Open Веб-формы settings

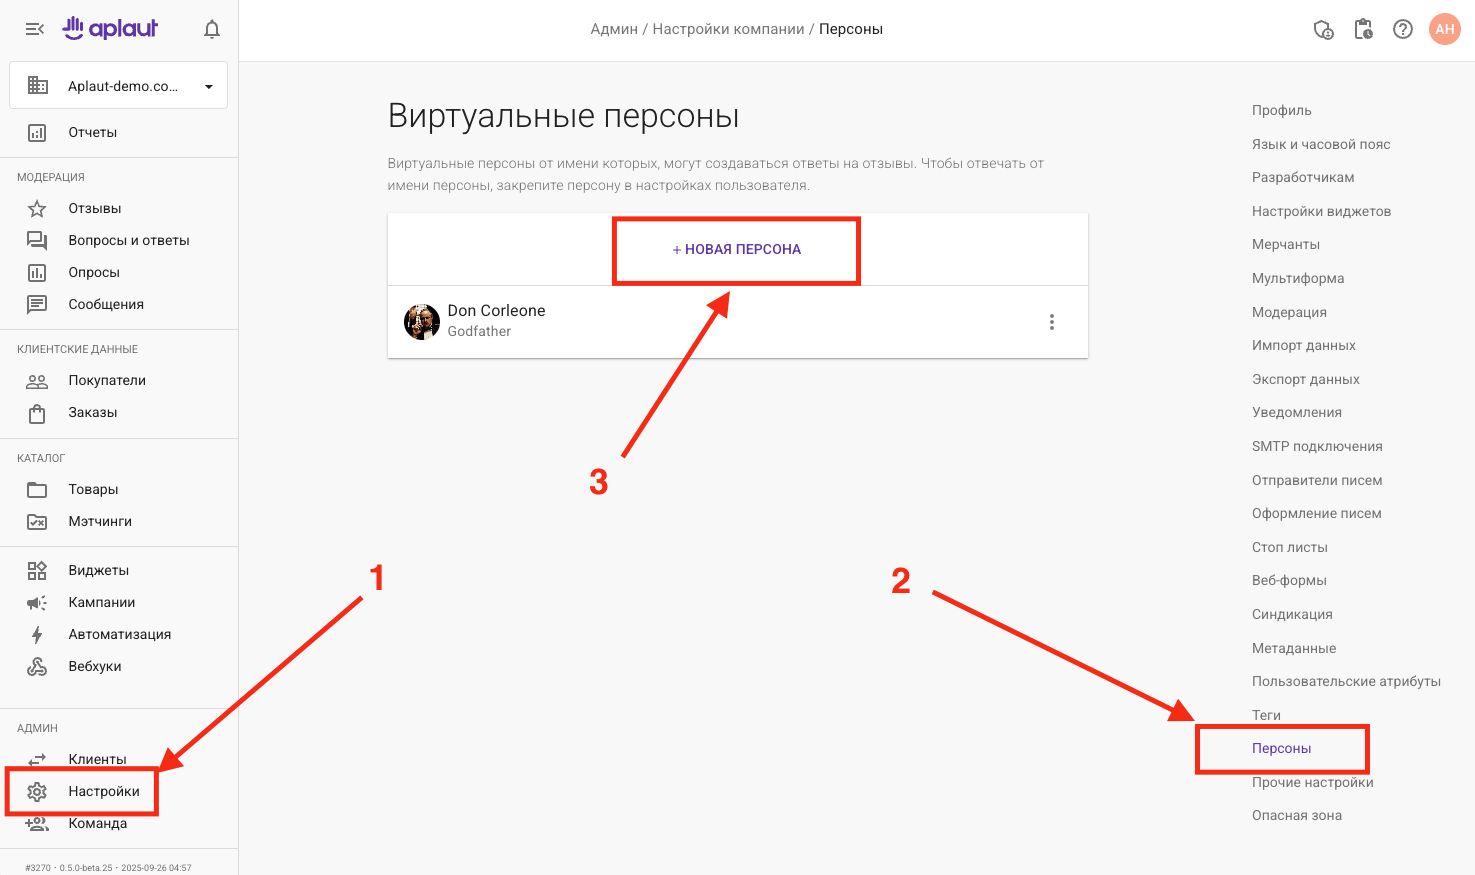(1289, 580)
